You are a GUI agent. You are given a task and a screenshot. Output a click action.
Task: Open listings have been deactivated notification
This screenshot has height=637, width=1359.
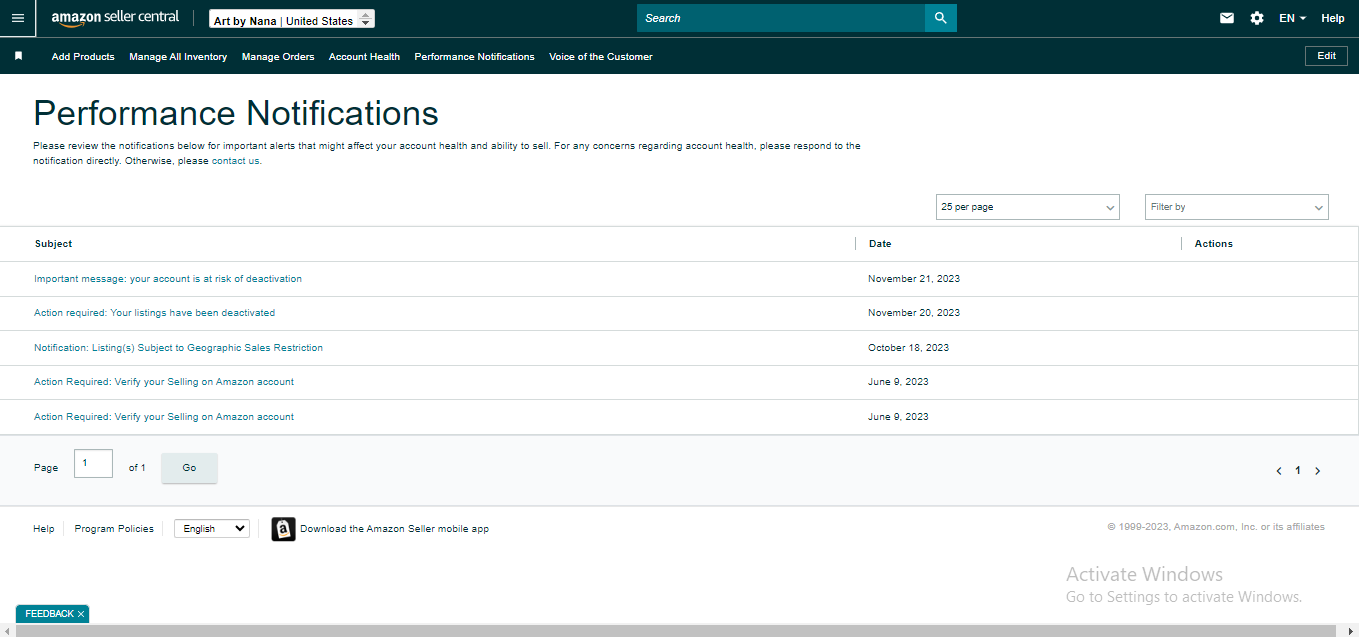tap(154, 313)
